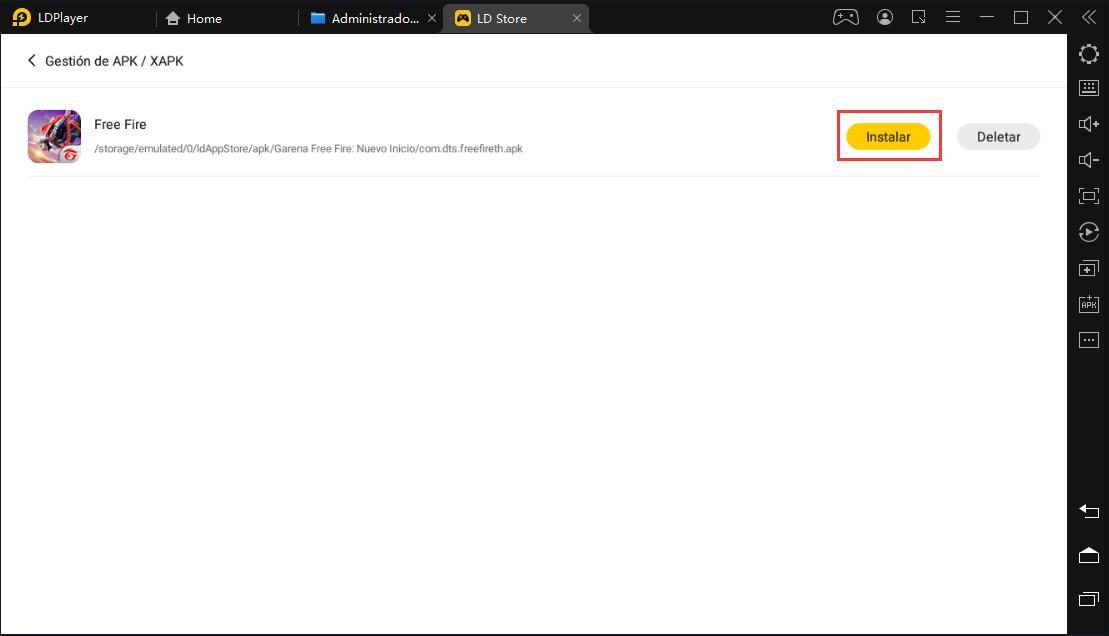Decrease volume using sidebar icon
Screen dimensions: 1109x636
click(x=1088, y=160)
